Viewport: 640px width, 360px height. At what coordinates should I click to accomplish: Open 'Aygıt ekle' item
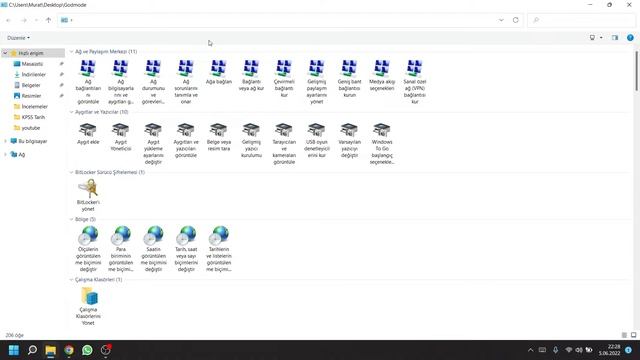tap(88, 133)
